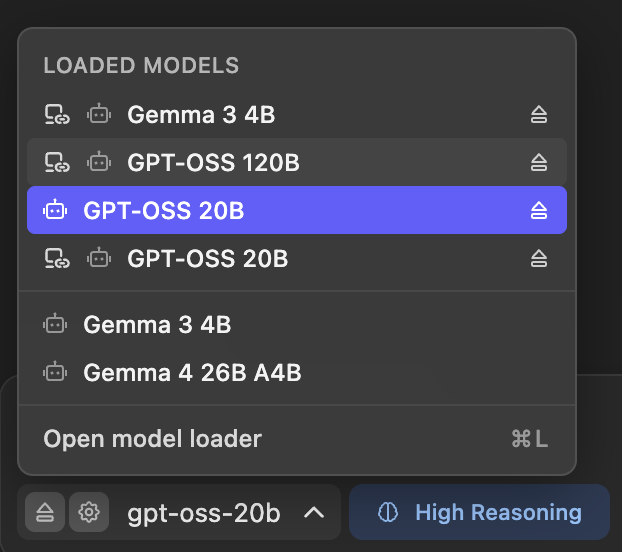
Task: Load the unloaded Gemma 3 4B model
Action: coord(157,325)
